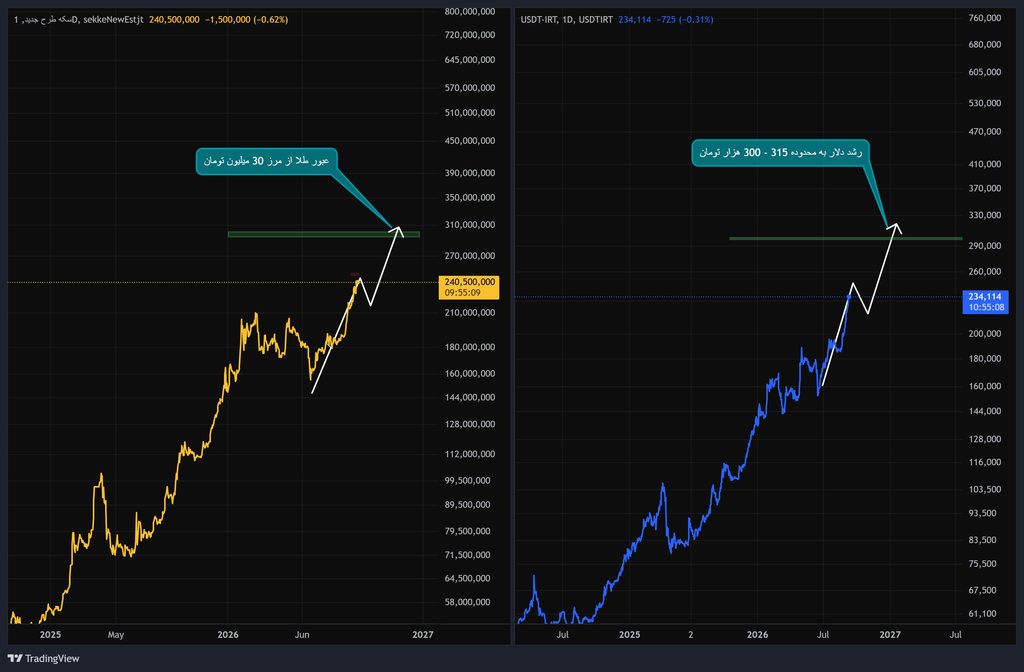Click the USDTIRT ticker in the right chart legend

[x=596, y=20]
